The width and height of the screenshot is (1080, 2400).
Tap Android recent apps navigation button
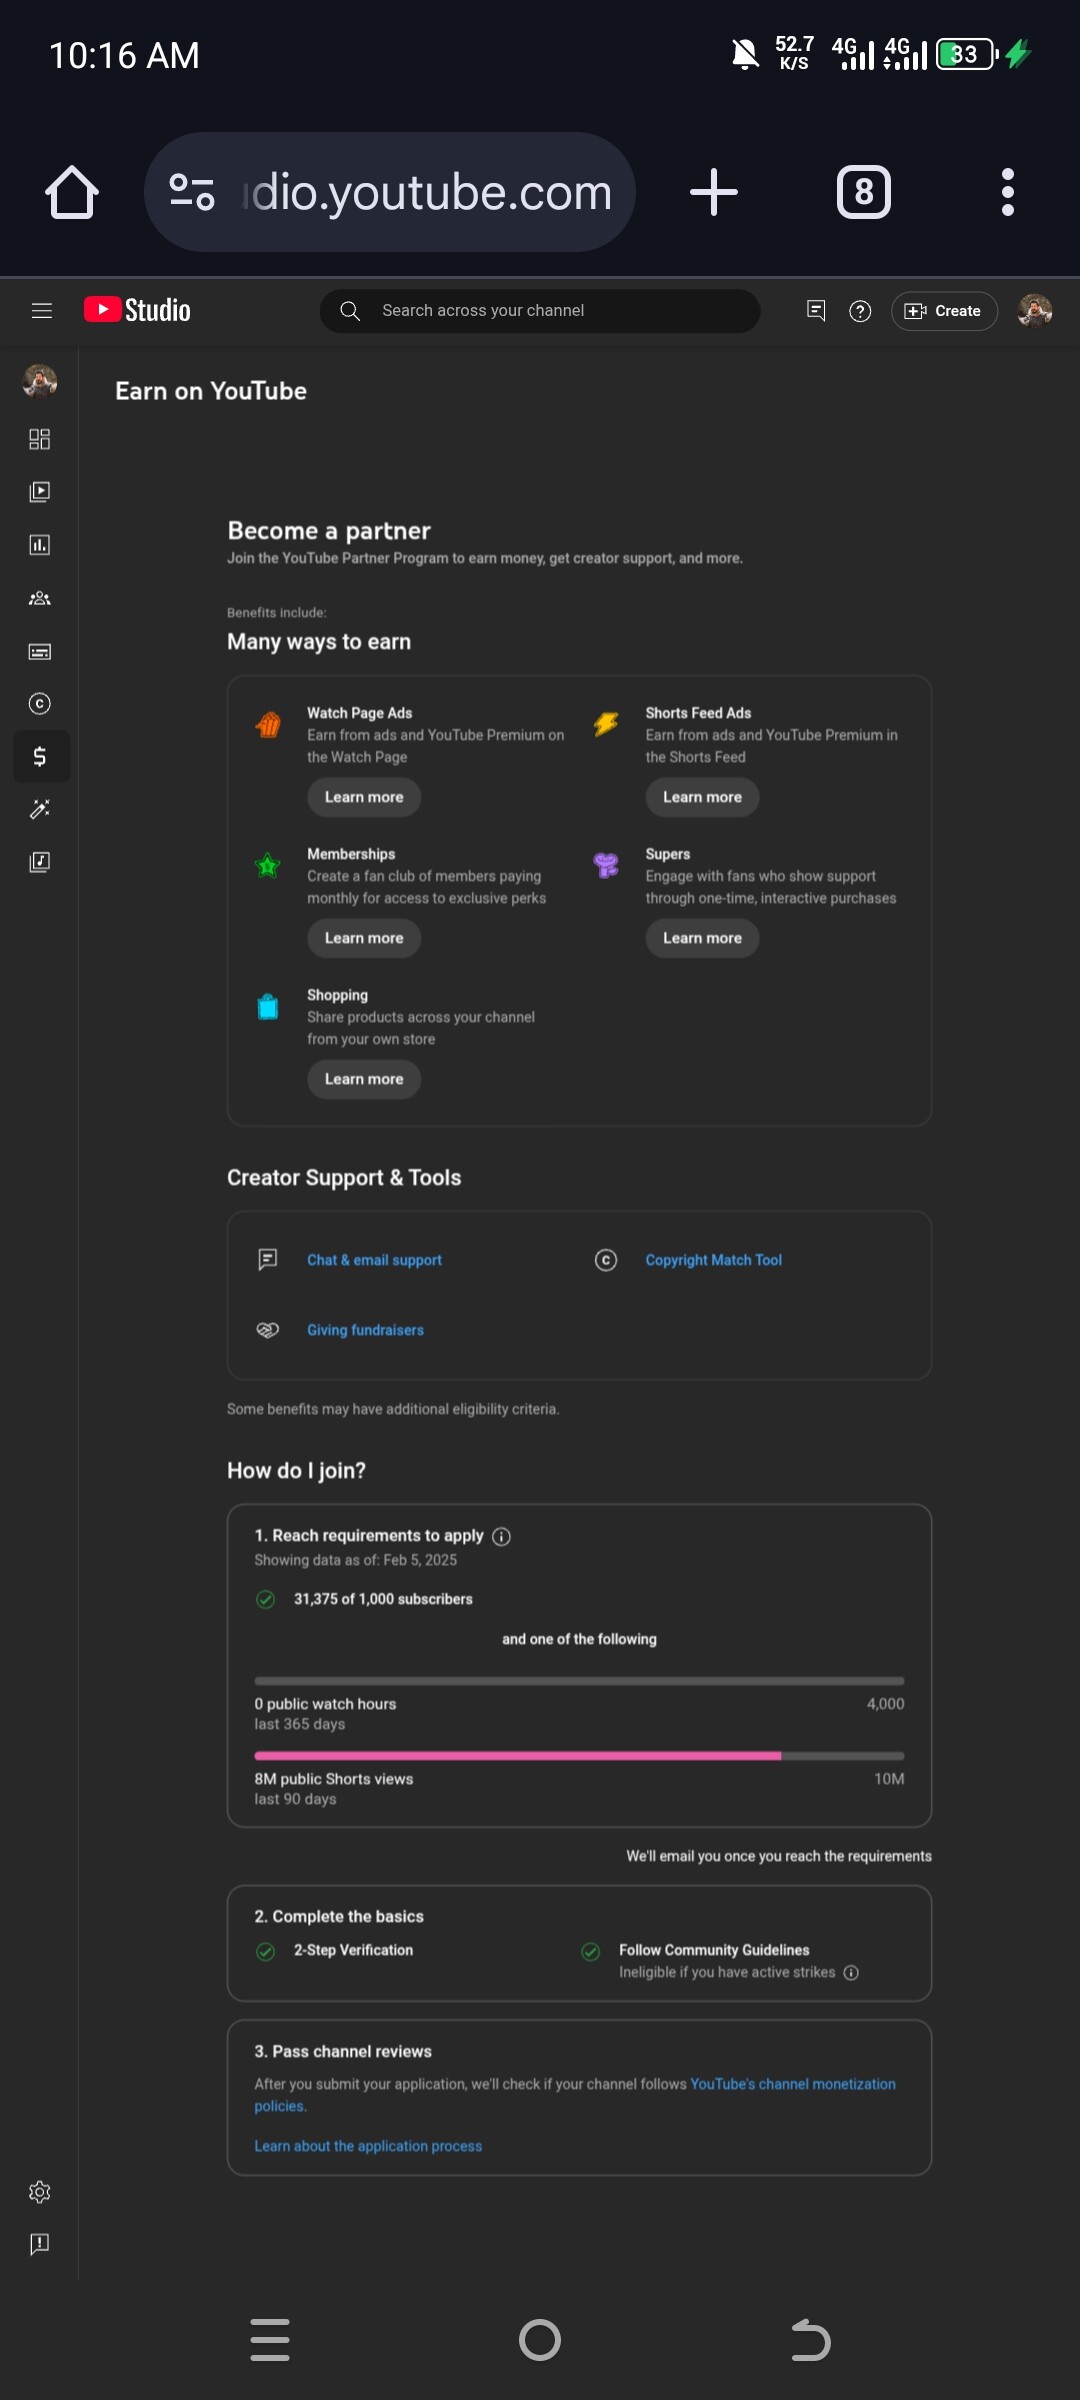coord(270,2340)
